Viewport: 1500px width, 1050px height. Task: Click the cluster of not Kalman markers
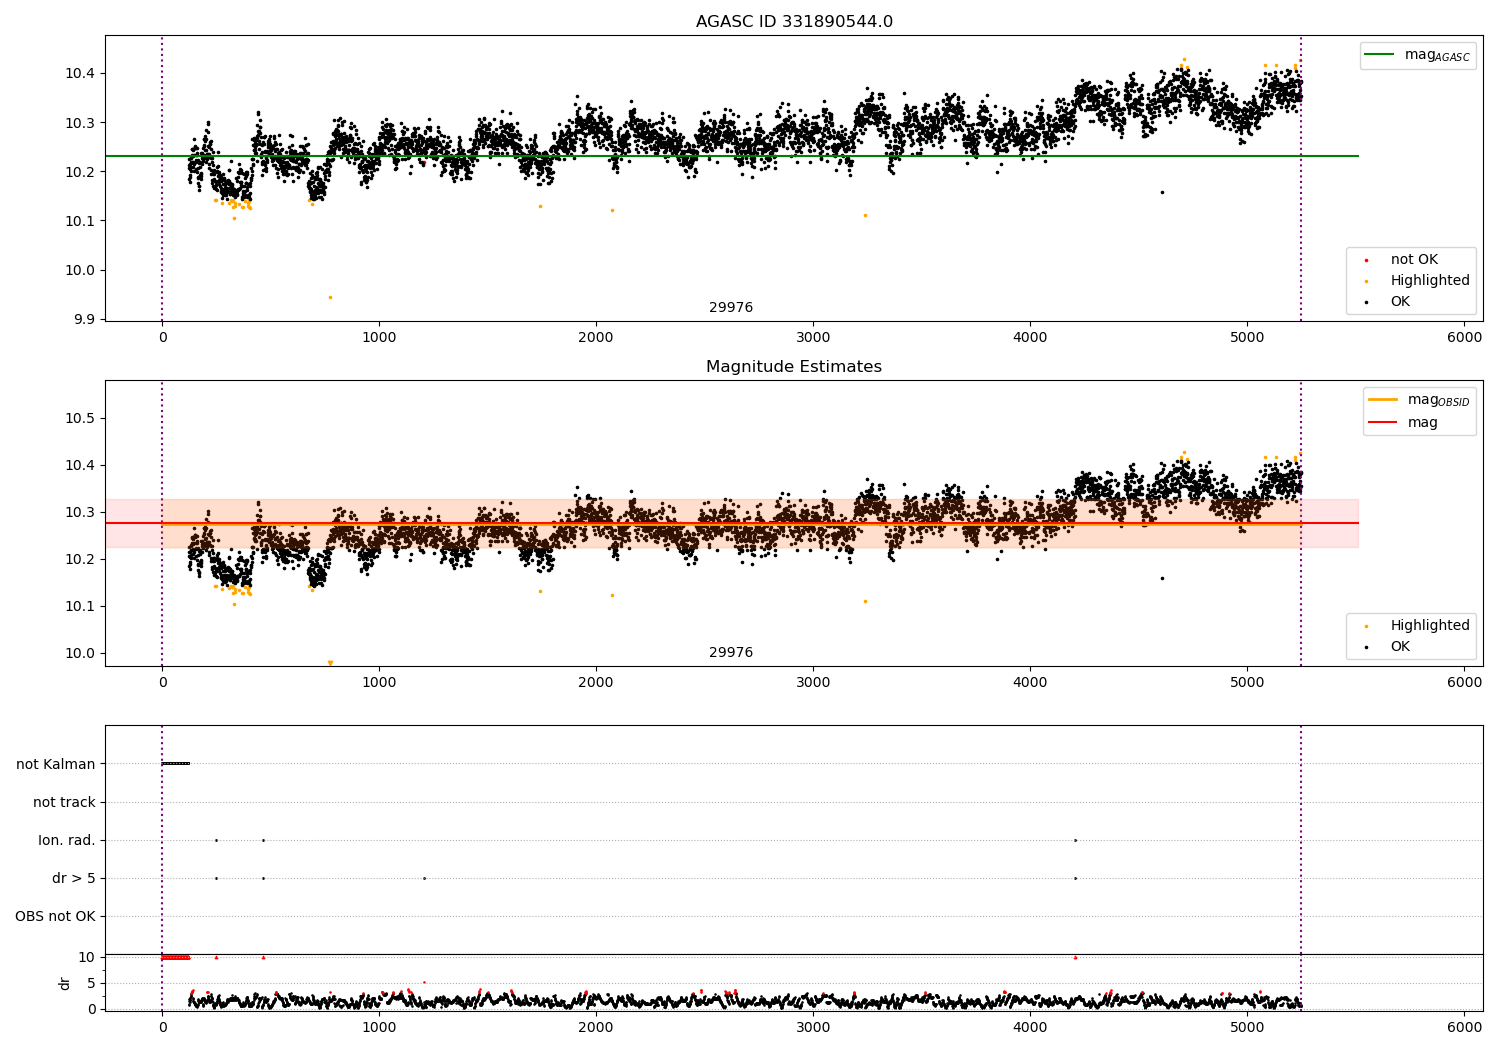coord(176,764)
